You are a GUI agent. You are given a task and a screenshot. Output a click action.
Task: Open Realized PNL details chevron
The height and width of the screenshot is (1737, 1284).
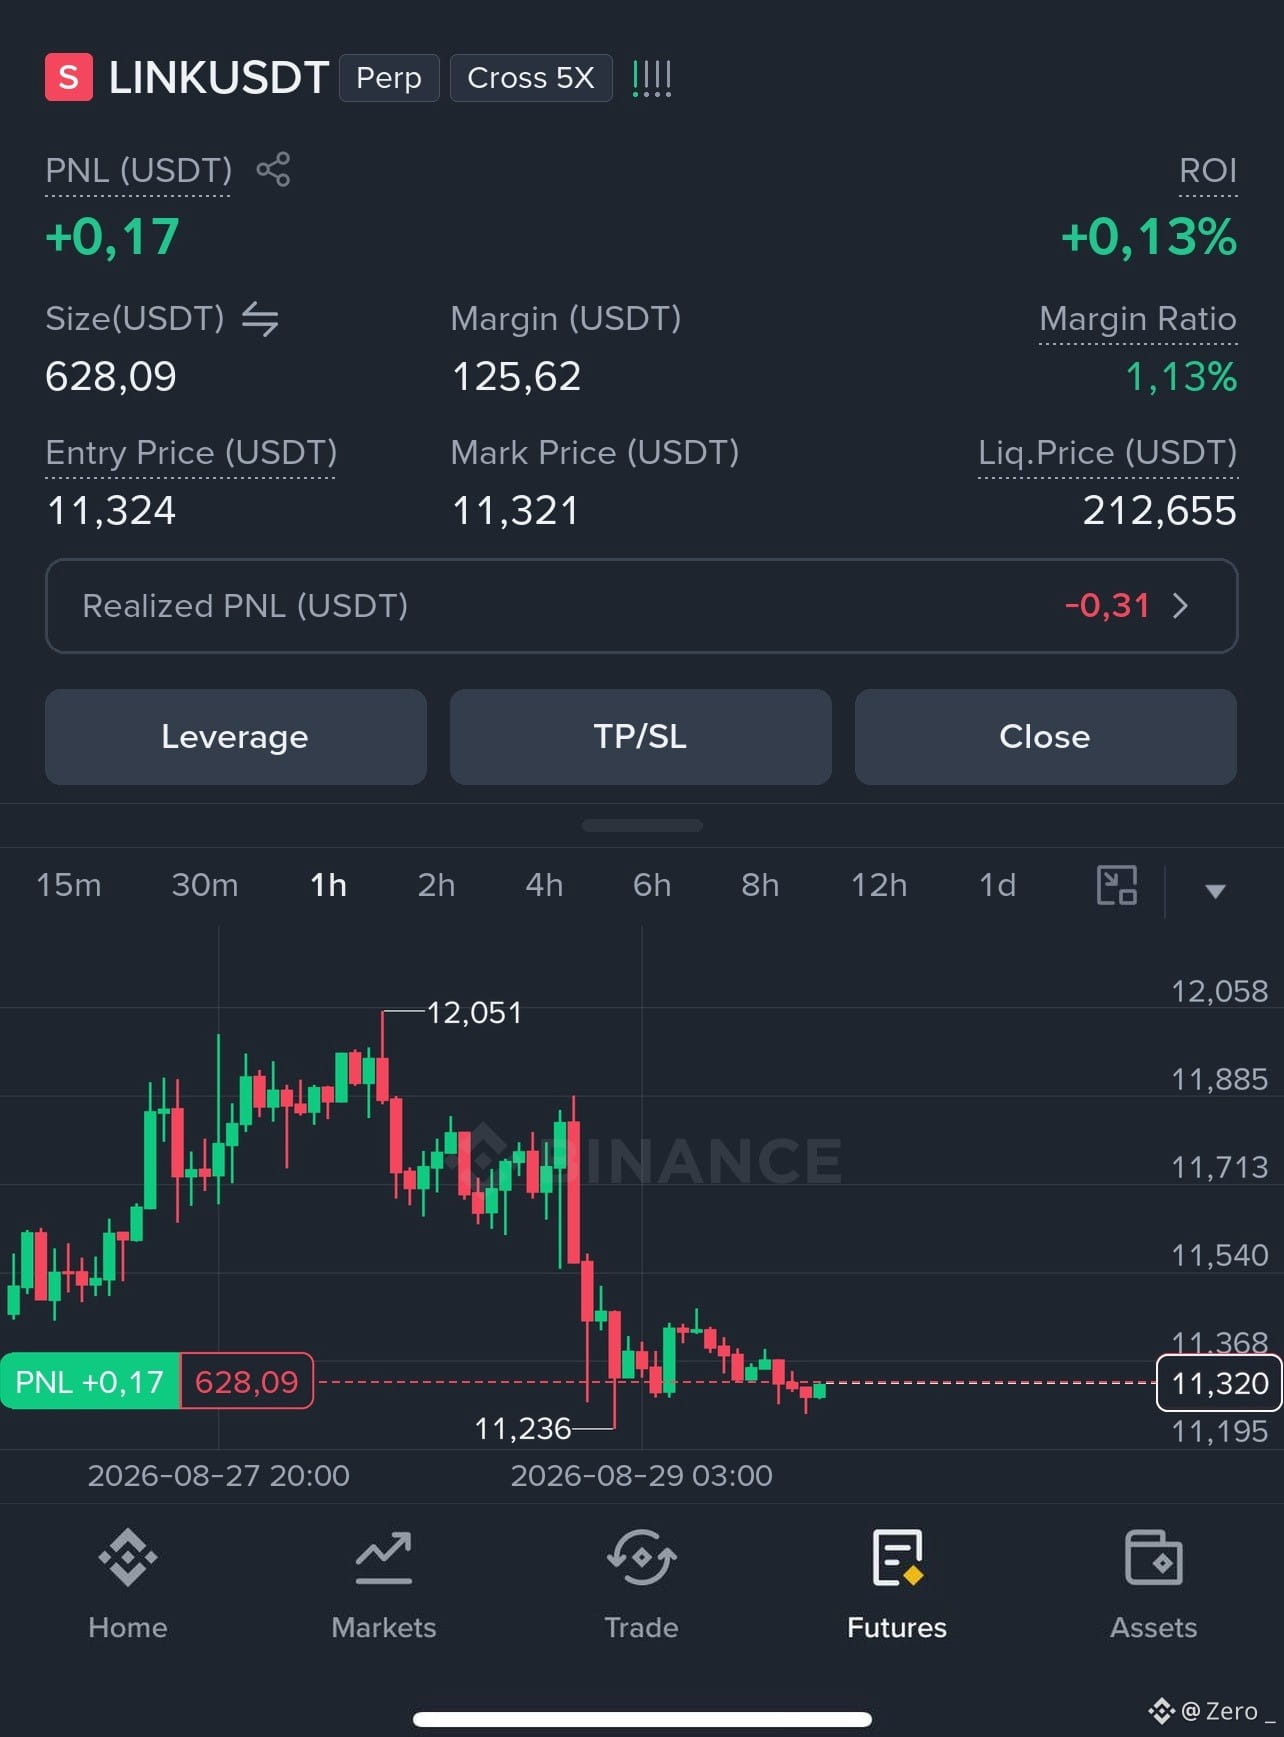1181,606
